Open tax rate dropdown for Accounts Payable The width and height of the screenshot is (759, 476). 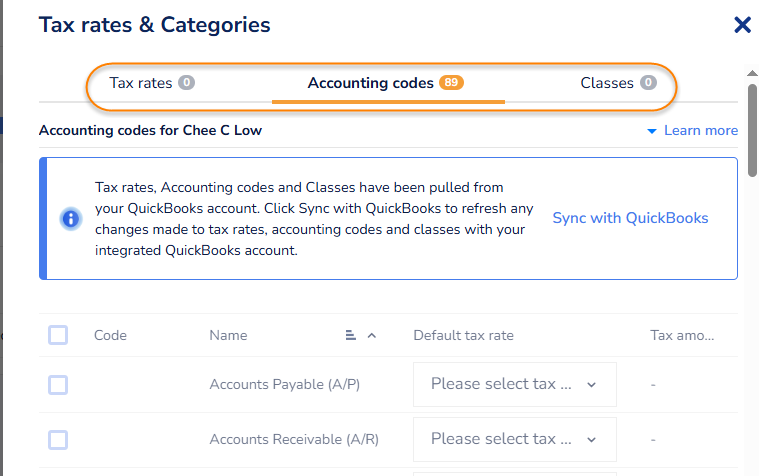pyautogui.click(x=514, y=385)
